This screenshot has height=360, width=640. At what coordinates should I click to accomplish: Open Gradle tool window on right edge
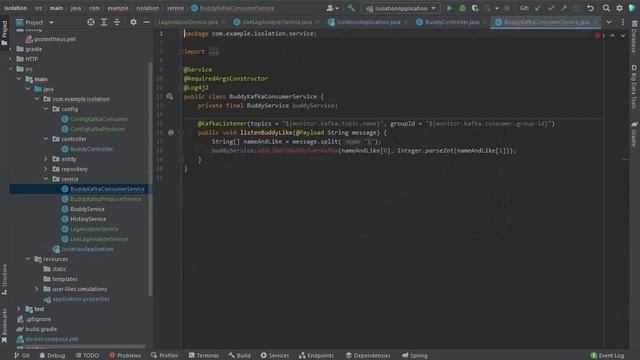click(634, 134)
